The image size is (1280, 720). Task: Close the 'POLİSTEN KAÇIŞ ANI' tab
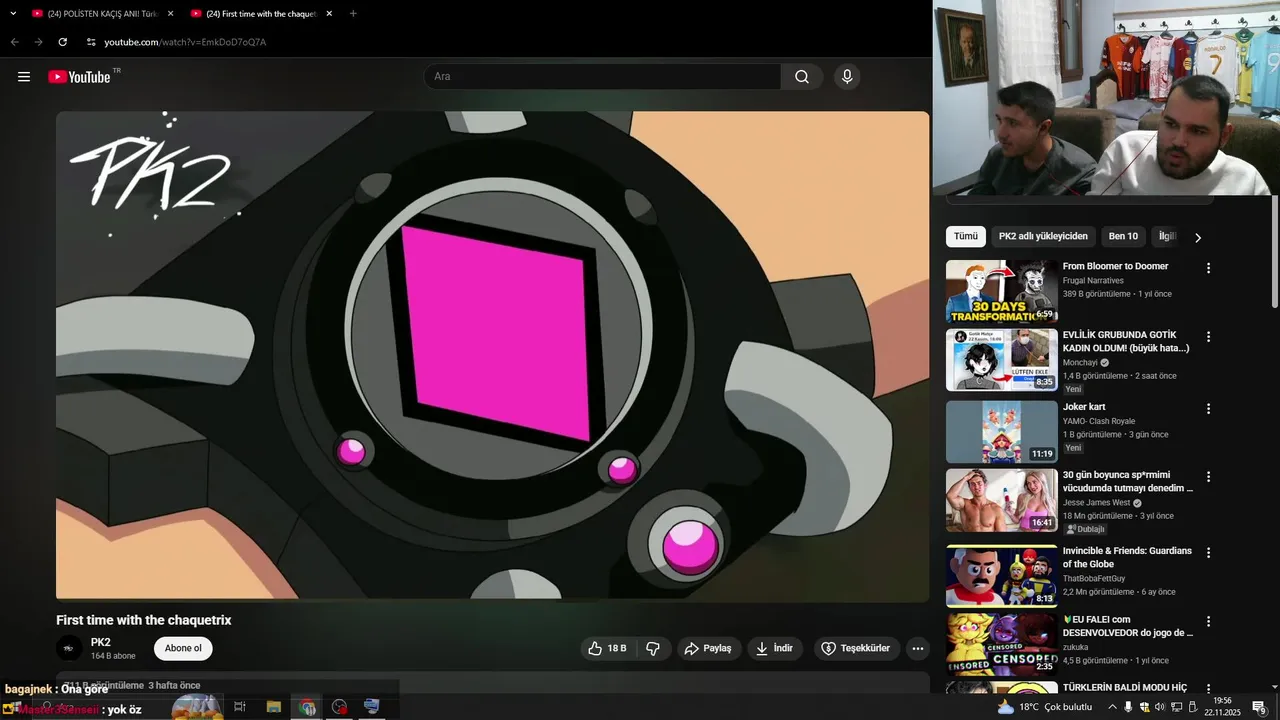click(170, 14)
